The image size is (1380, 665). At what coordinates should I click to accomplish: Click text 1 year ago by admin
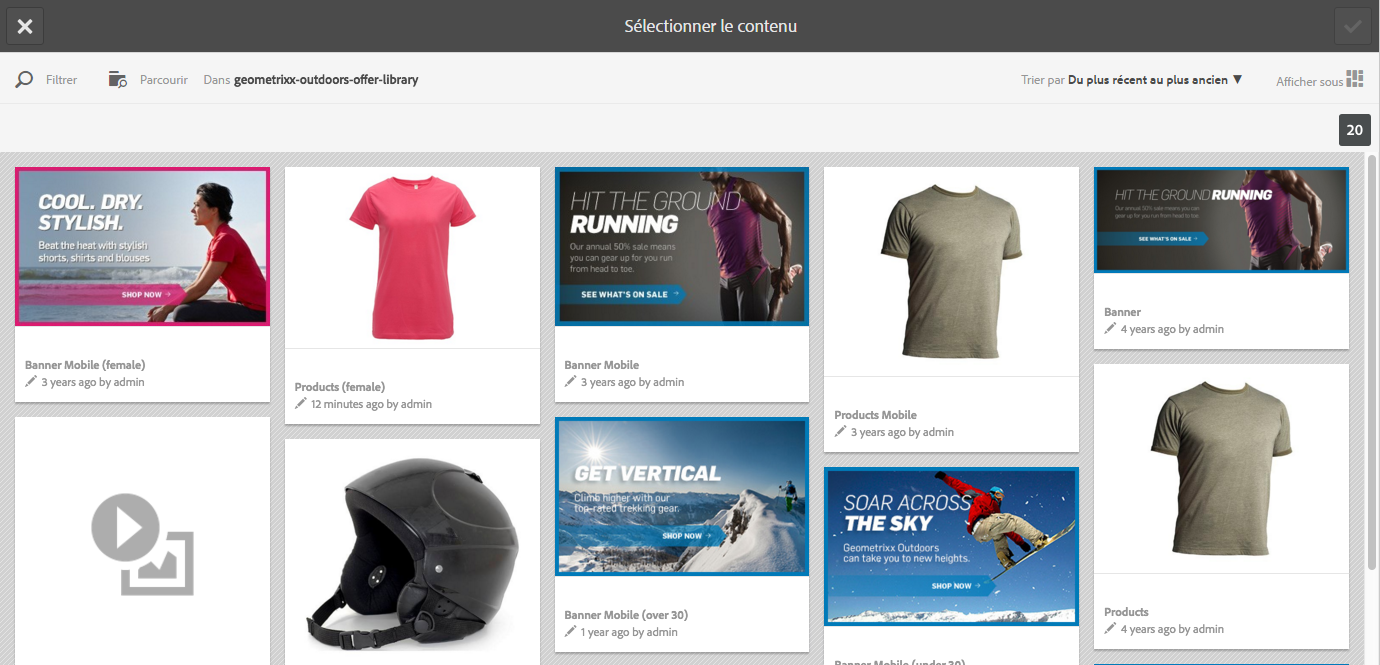[x=629, y=632]
